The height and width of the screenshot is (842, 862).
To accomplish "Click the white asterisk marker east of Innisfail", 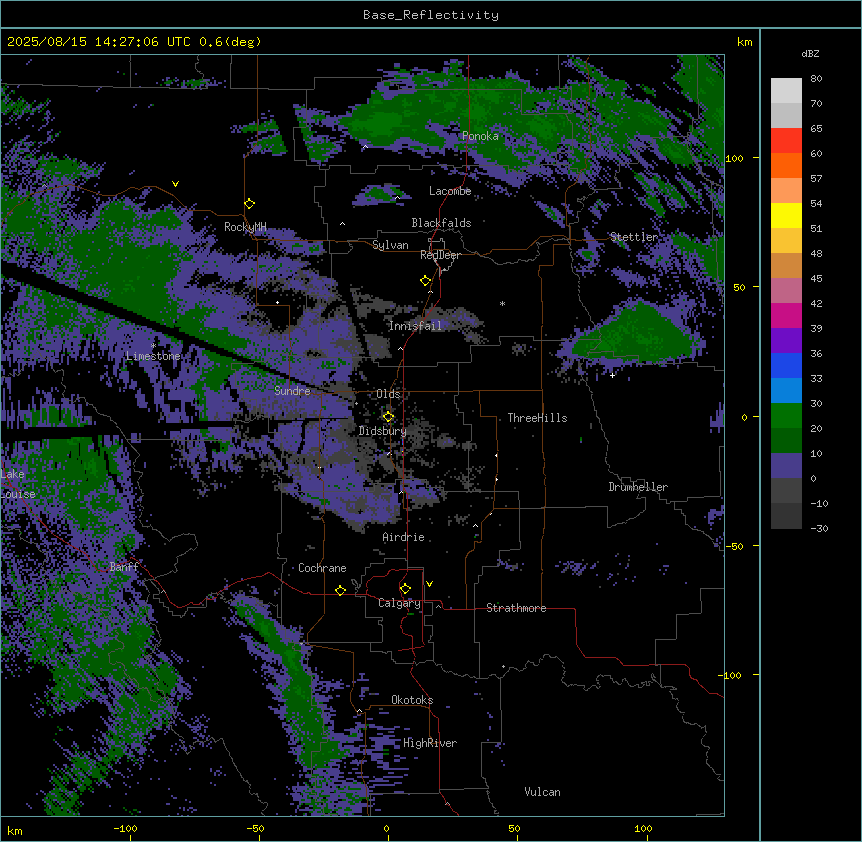I will coord(502,304).
